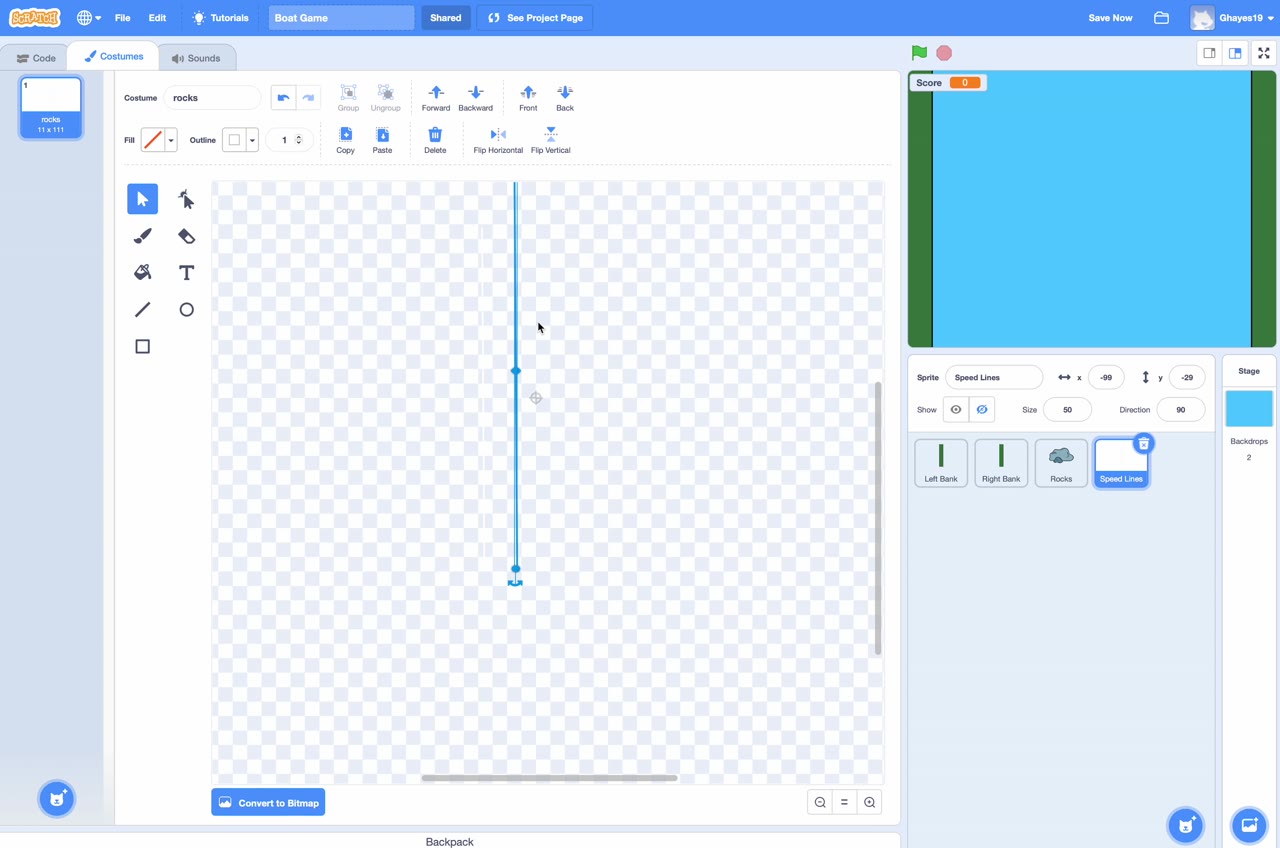Choose the Fill bucket tool
The image size is (1280, 848).
(x=142, y=272)
